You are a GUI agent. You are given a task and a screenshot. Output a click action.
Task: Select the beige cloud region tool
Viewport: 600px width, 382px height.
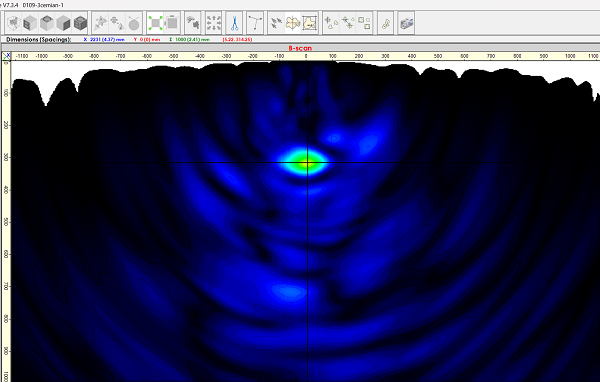point(293,23)
